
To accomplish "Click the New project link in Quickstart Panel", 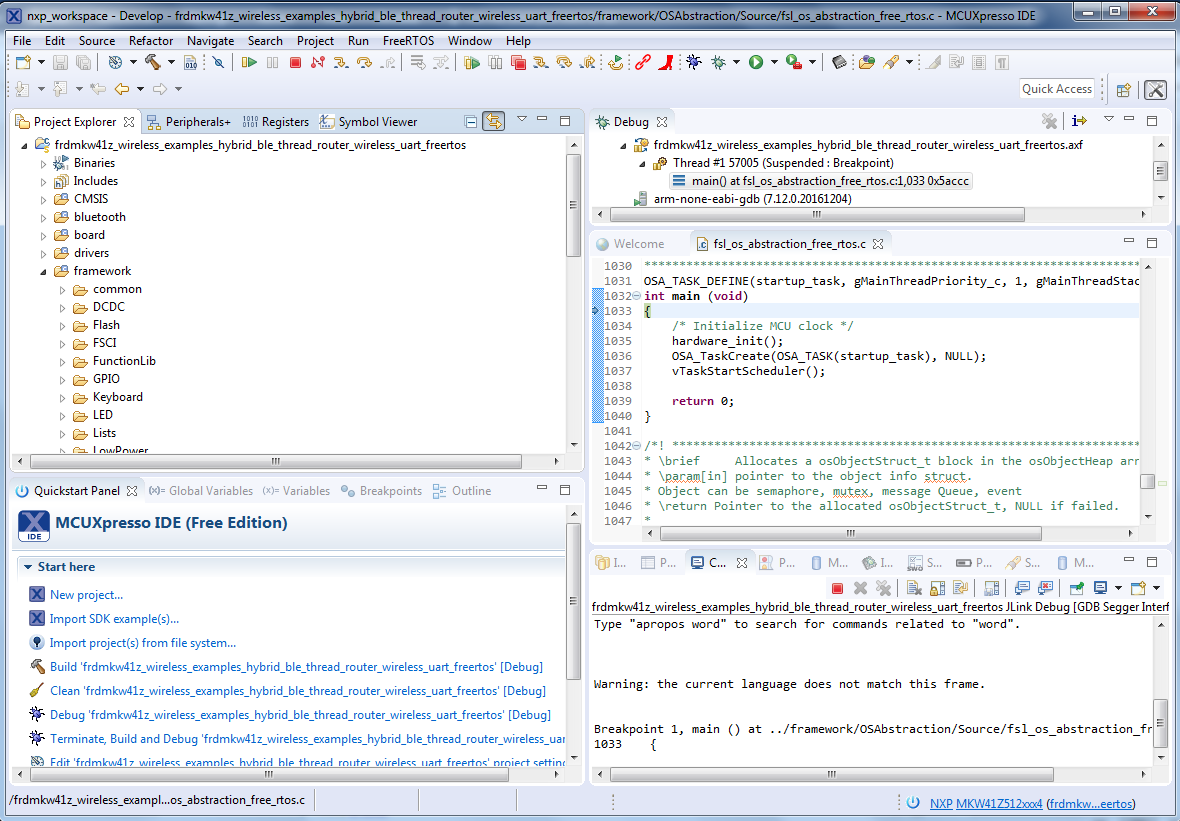I will (86, 595).
